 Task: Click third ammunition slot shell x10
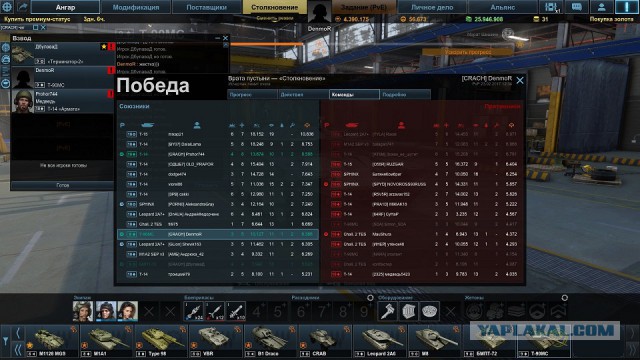236,311
